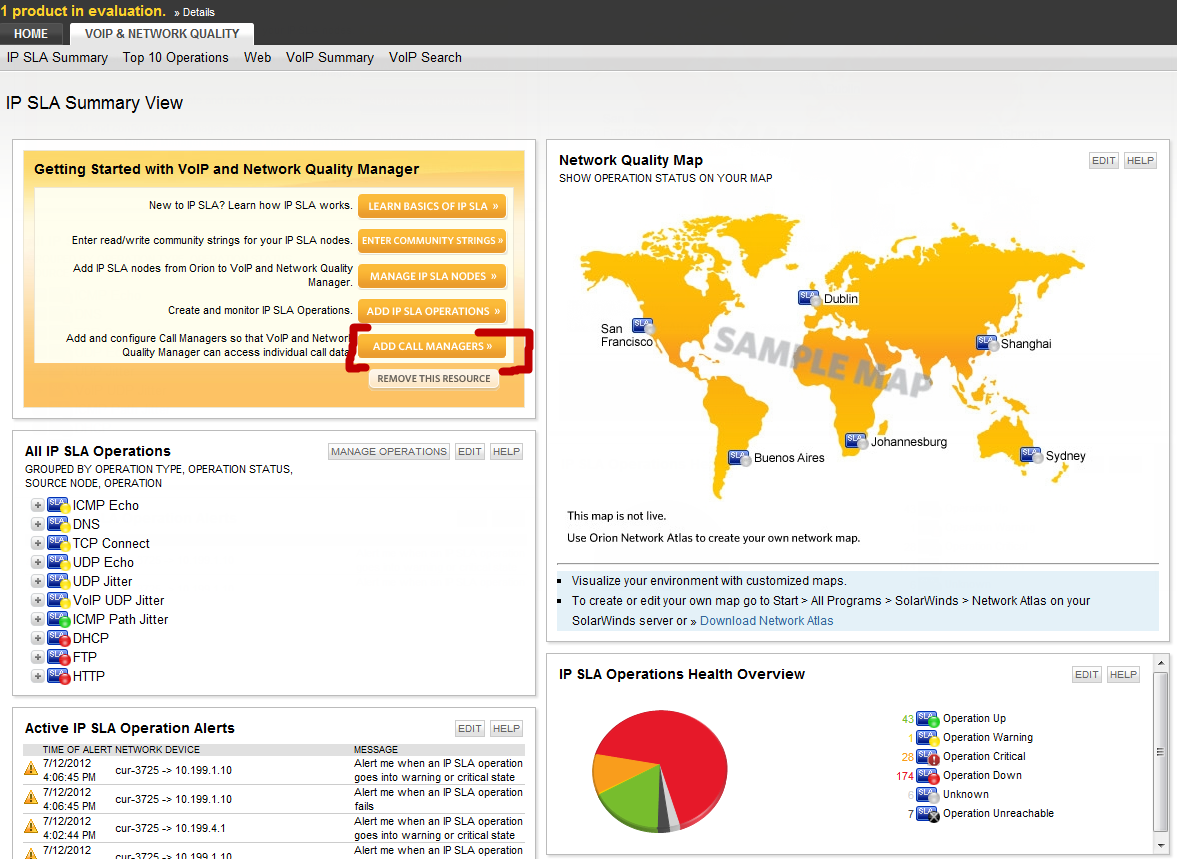The height and width of the screenshot is (859, 1177).
Task: Edit the All IP SLA Operations resource
Action: [470, 451]
